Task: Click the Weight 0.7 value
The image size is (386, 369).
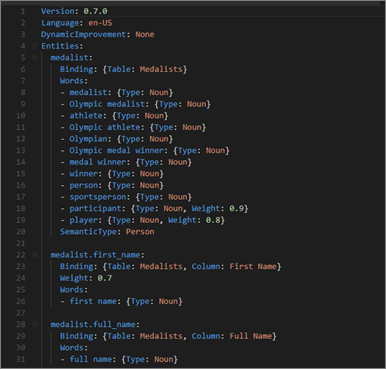Action: click(x=105, y=278)
